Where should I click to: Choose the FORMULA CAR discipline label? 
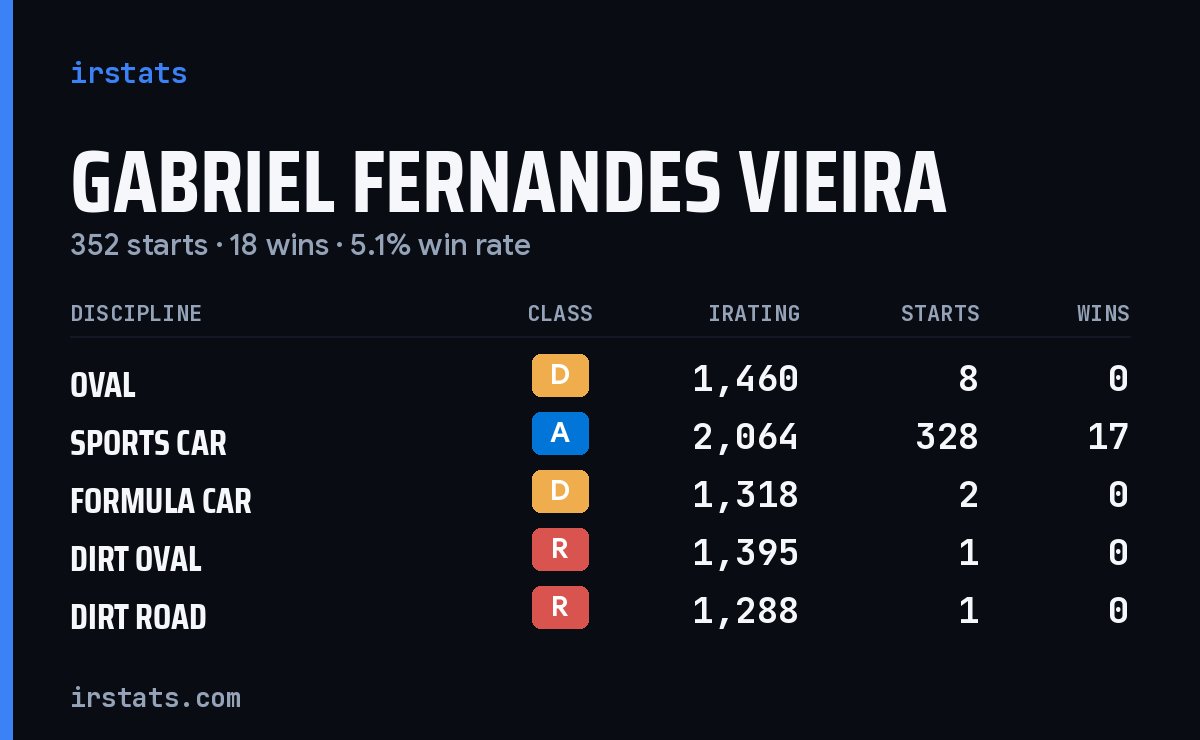click(x=161, y=501)
